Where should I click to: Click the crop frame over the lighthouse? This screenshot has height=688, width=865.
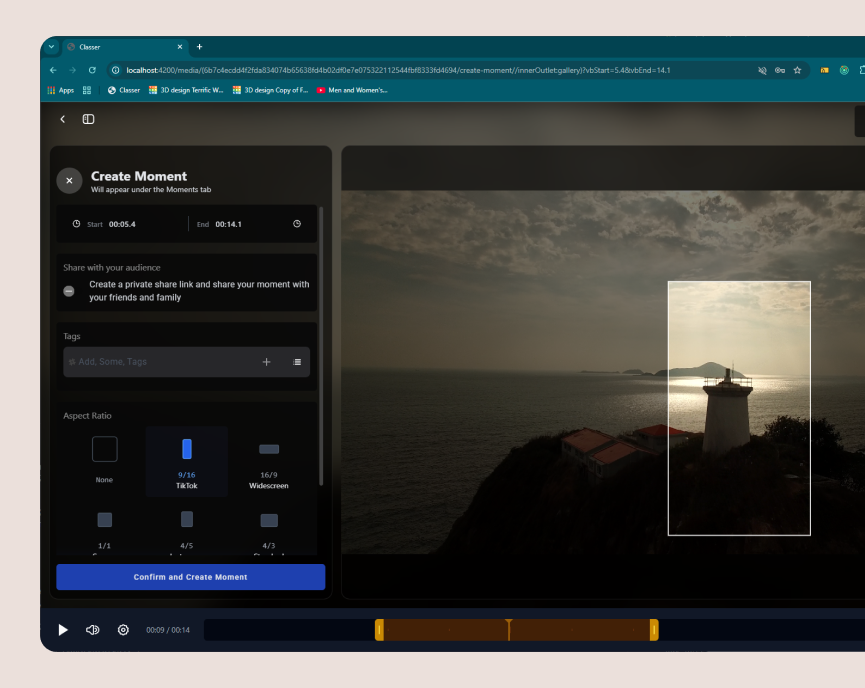(x=739, y=408)
